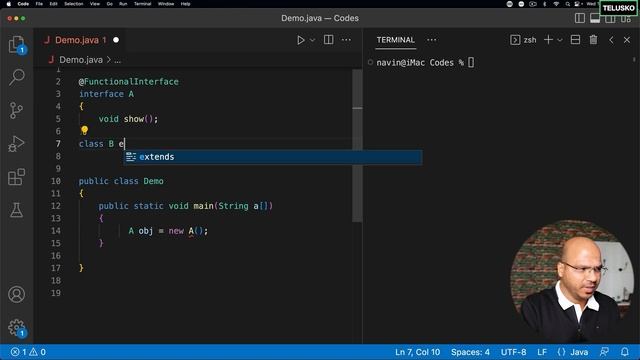Split the terminal pane
This screenshot has width=640, height=360.
576,40
